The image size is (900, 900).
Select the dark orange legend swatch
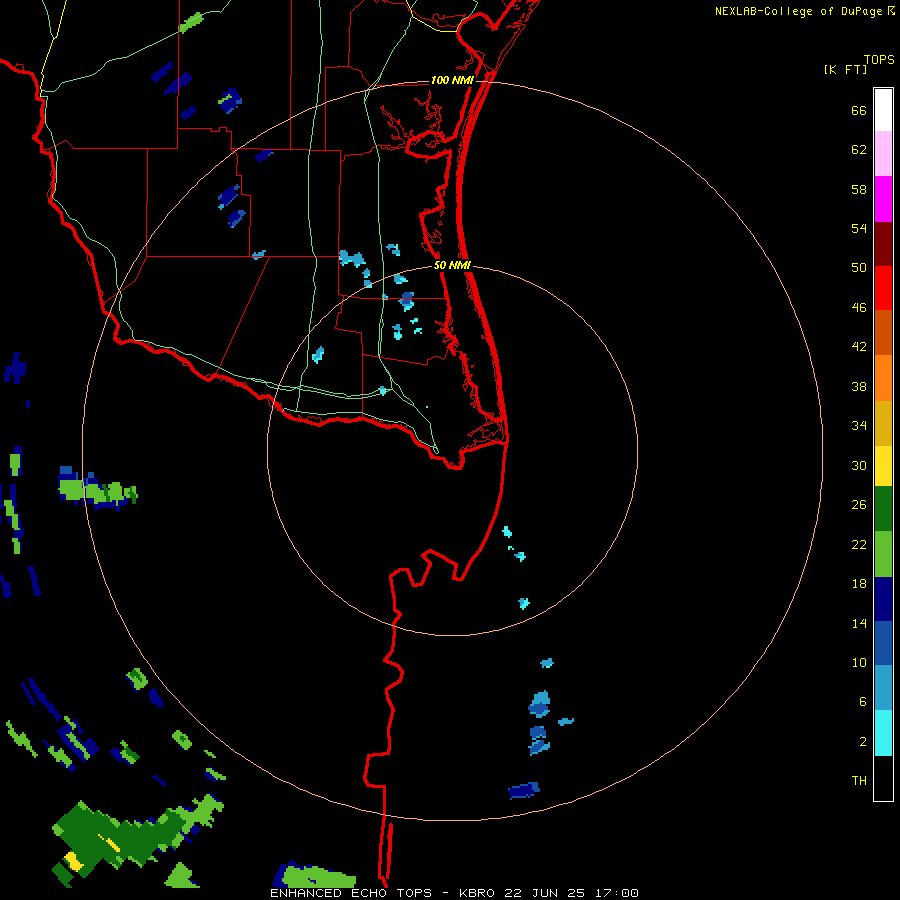[883, 332]
